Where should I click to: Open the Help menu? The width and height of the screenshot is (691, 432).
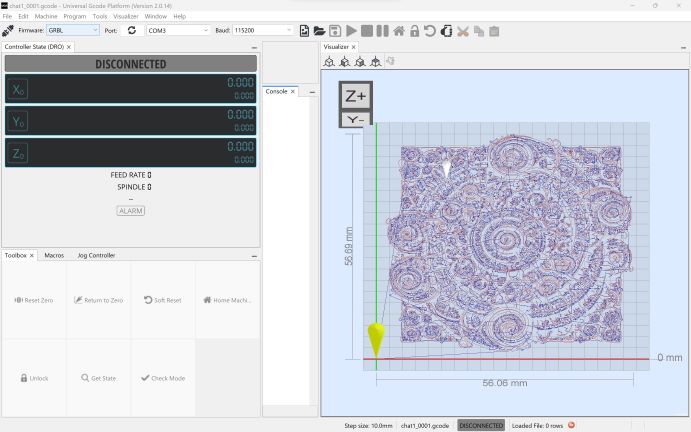pos(179,16)
